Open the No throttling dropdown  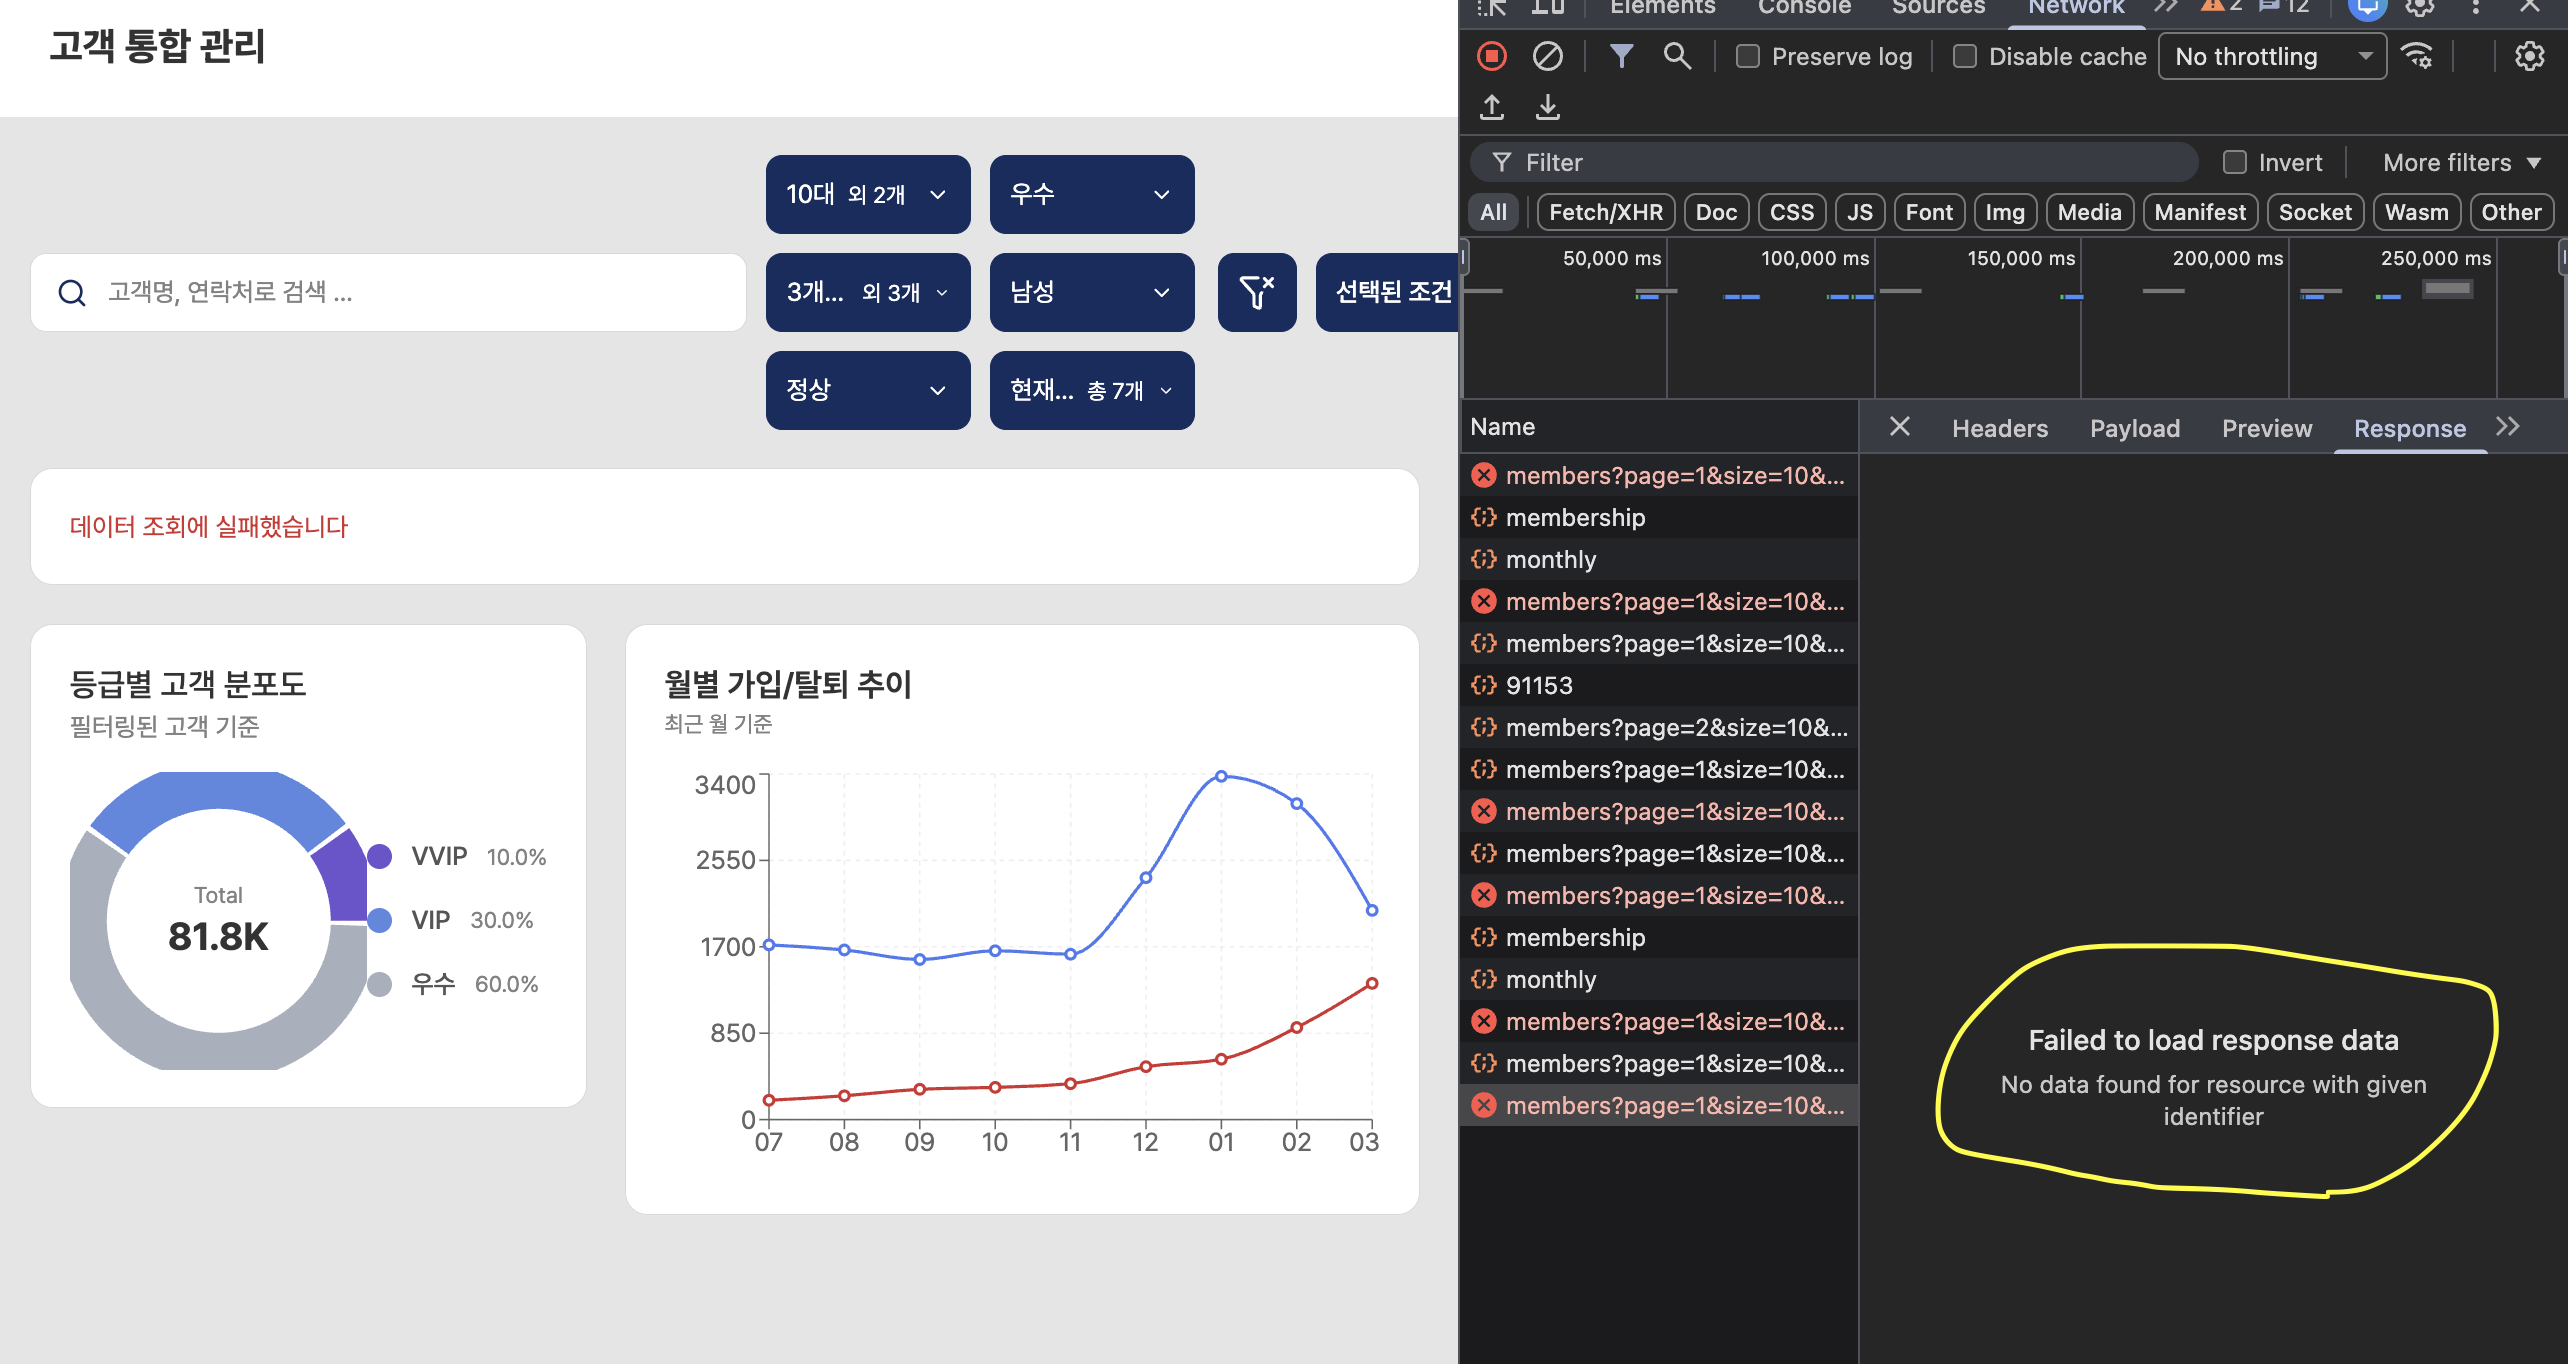pos(2271,56)
